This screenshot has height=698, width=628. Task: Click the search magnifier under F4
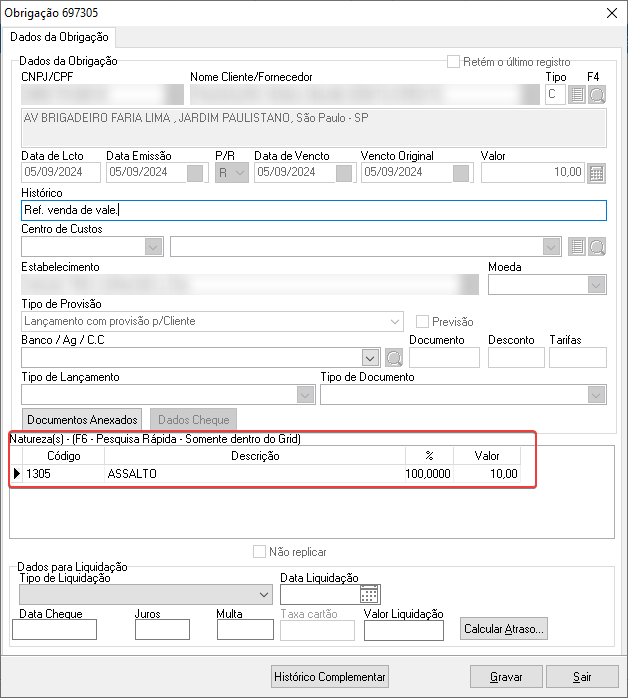pos(597,95)
